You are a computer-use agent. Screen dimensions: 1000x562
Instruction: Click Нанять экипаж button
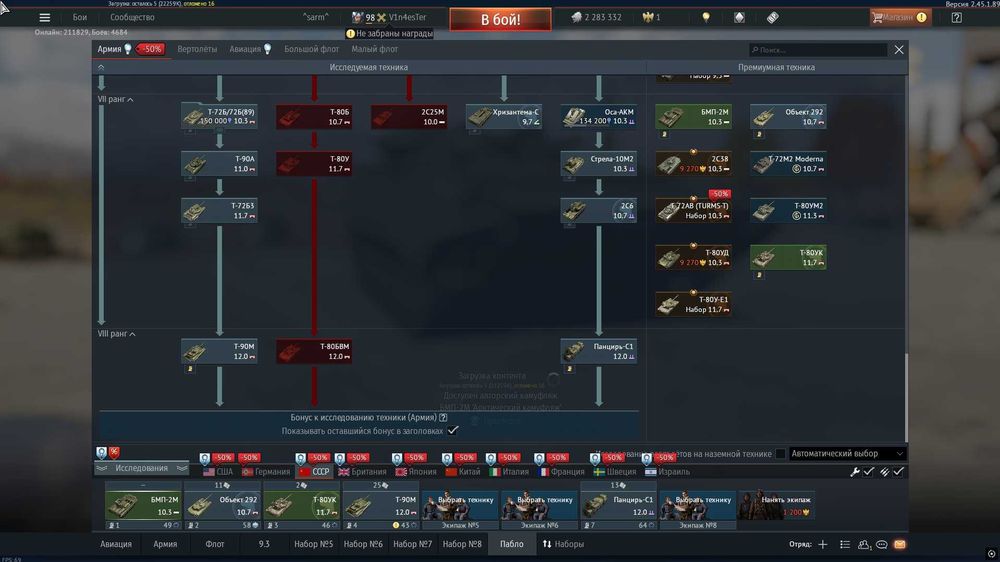pos(776,505)
